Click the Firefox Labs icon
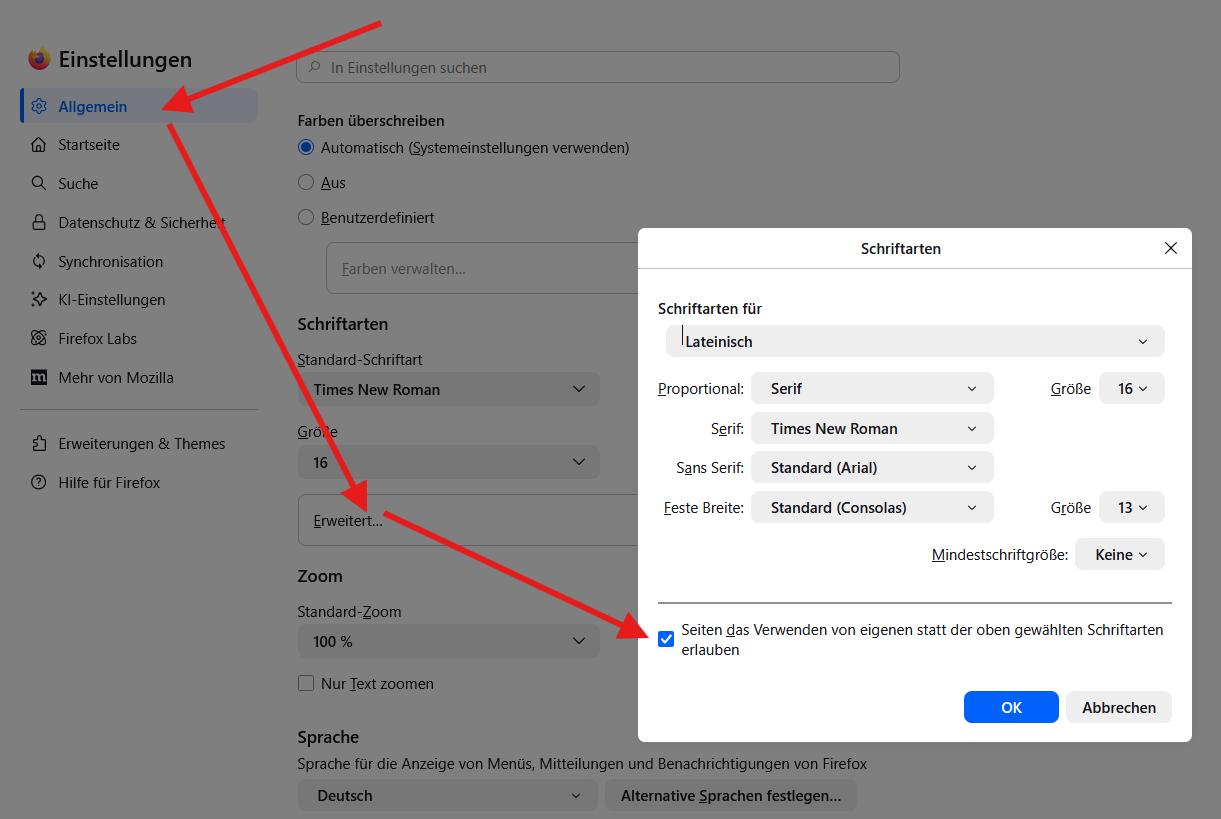Image resolution: width=1221 pixels, height=819 pixels. point(39,339)
